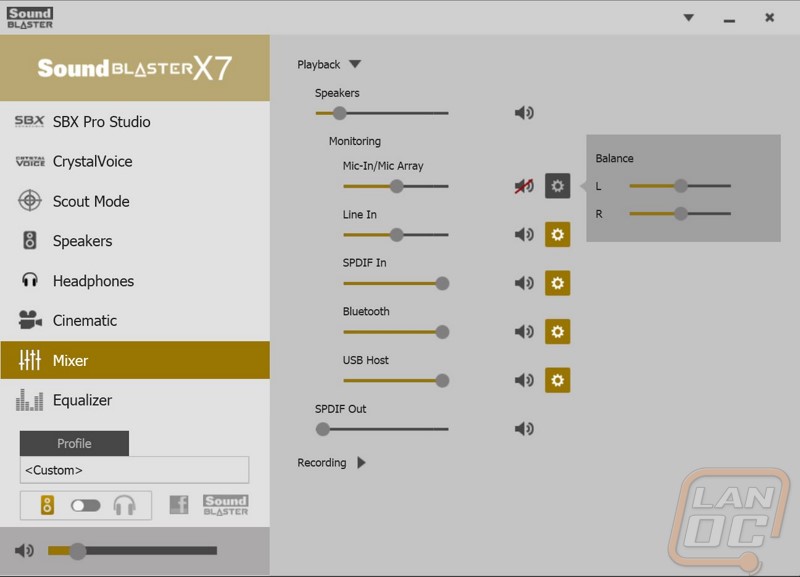
Task: Collapse the Playback section
Action: pyautogui.click(x=355, y=64)
